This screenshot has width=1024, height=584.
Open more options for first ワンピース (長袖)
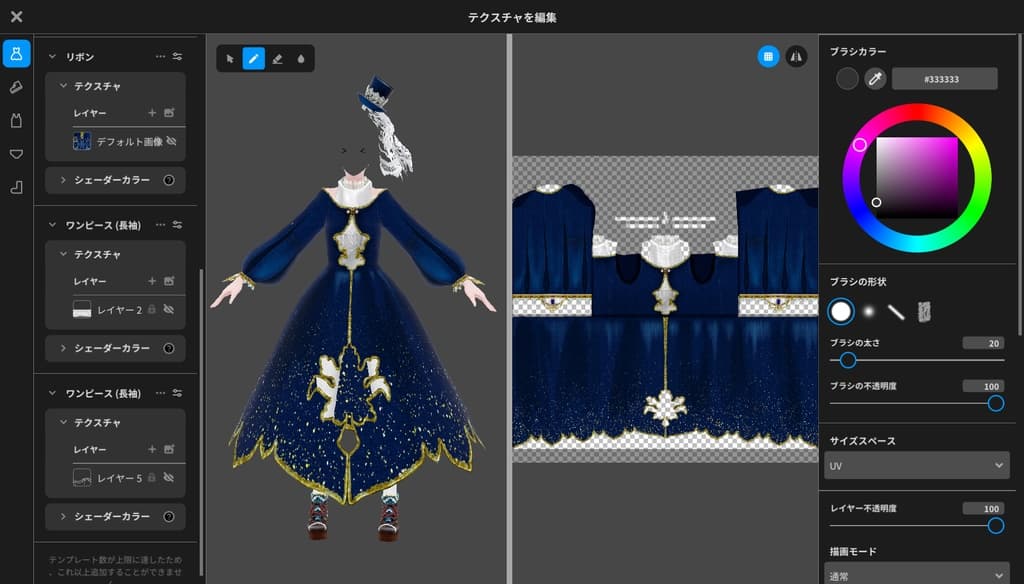(x=160, y=225)
